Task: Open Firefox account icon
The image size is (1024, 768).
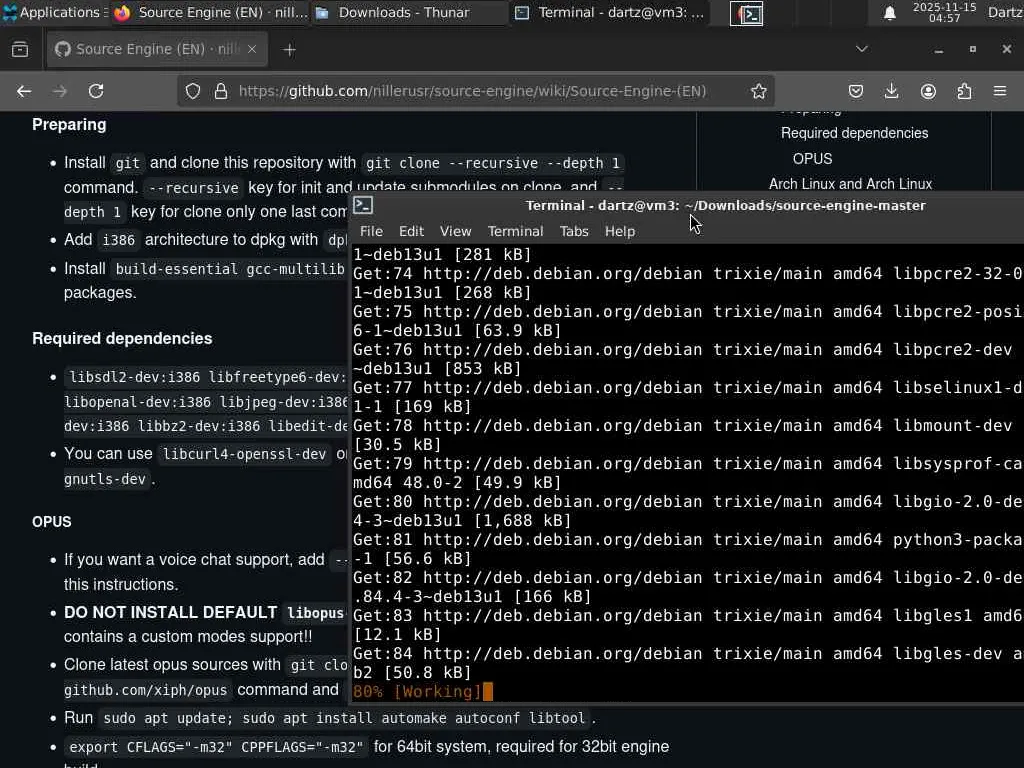Action: tap(928, 91)
